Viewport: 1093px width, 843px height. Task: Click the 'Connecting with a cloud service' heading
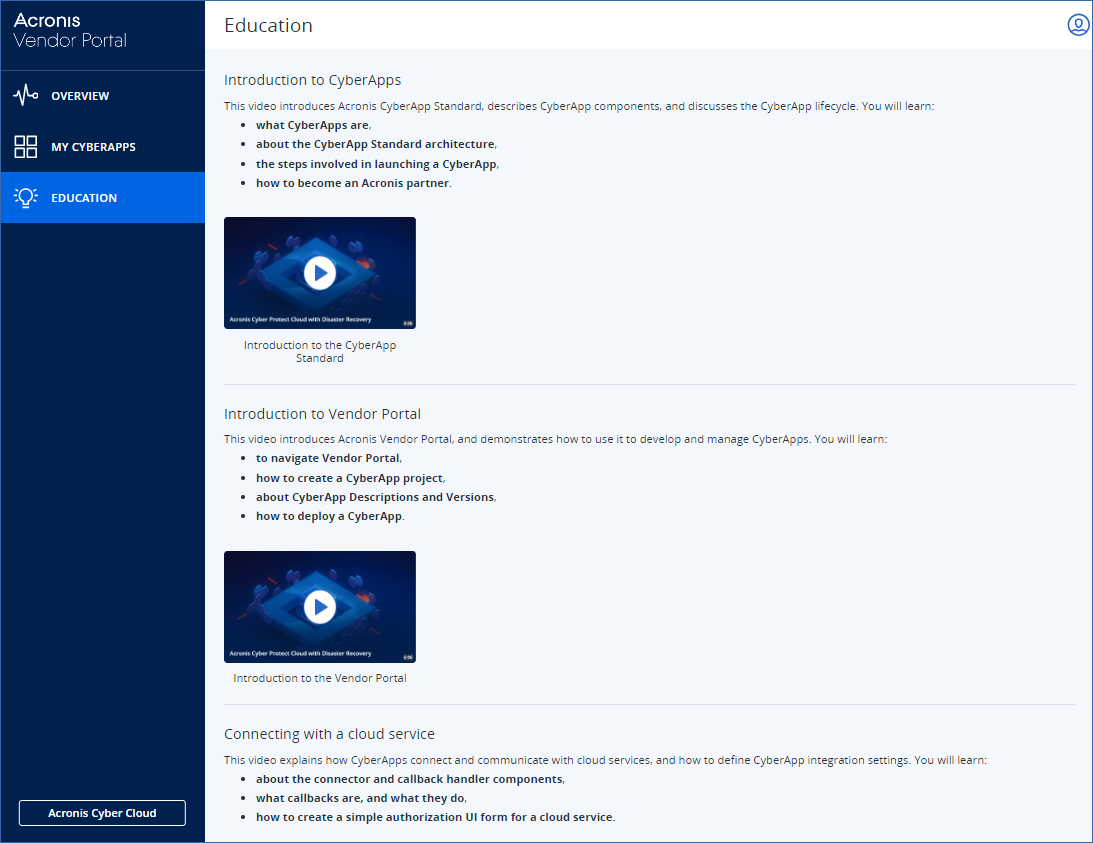point(329,734)
